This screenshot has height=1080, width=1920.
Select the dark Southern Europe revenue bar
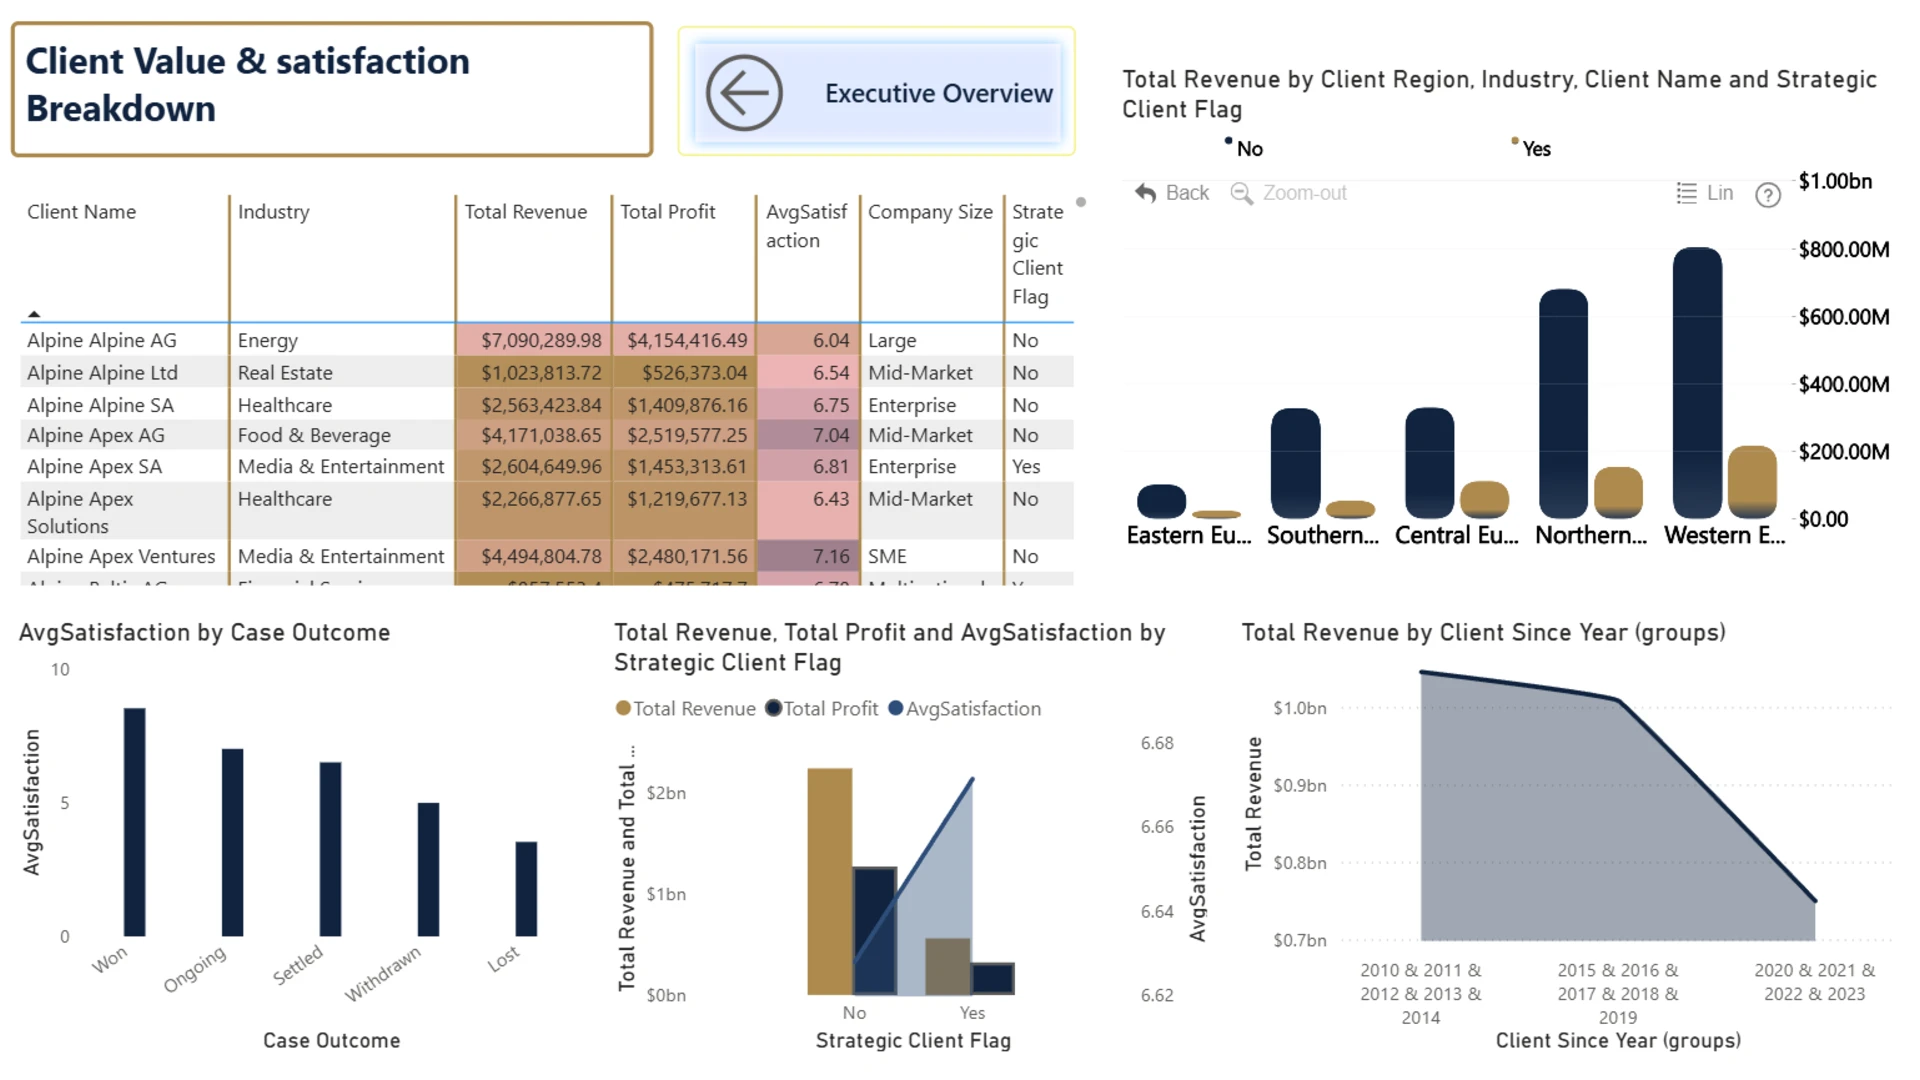coord(1295,463)
